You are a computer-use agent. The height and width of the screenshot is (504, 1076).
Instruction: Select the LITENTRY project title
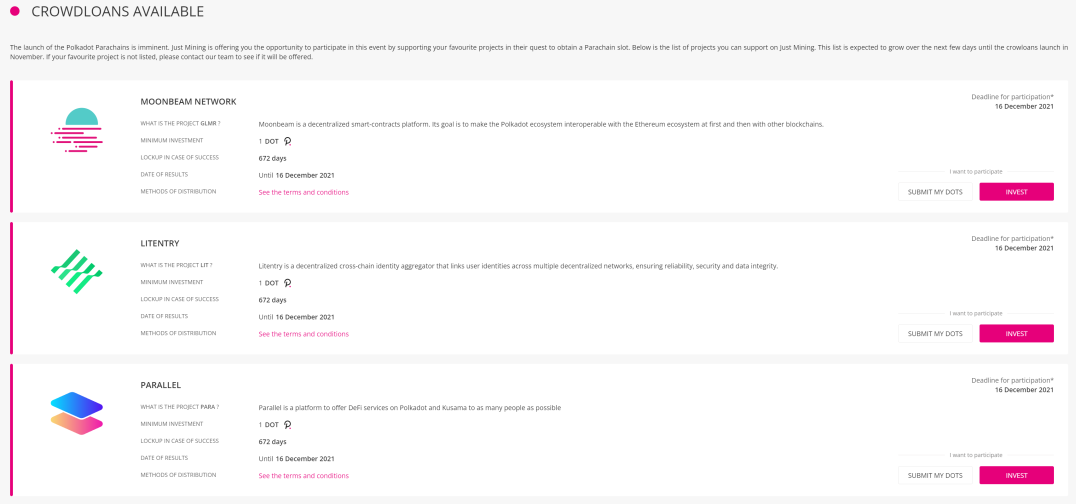coord(160,243)
